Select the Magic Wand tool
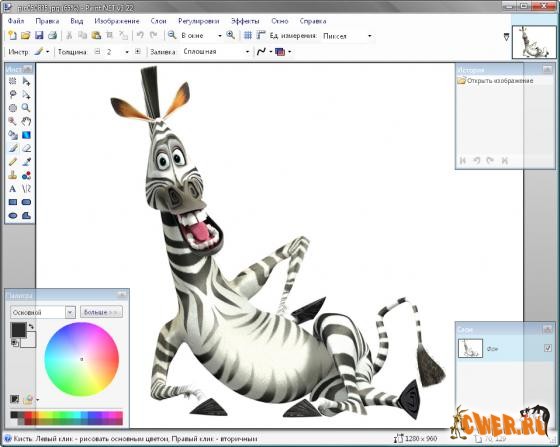The height and width of the screenshot is (447, 560). (12, 121)
